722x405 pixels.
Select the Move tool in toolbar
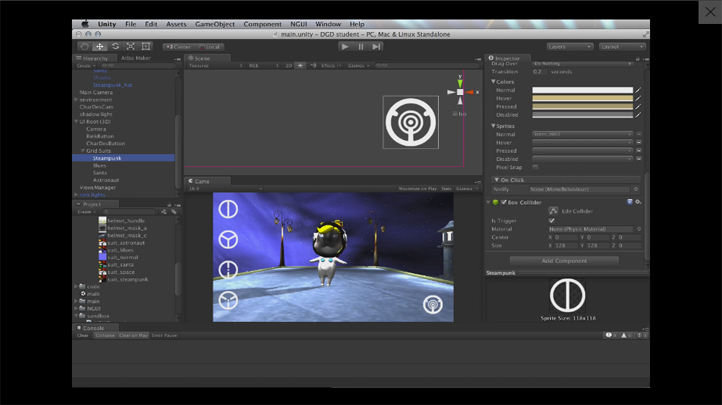[x=99, y=46]
